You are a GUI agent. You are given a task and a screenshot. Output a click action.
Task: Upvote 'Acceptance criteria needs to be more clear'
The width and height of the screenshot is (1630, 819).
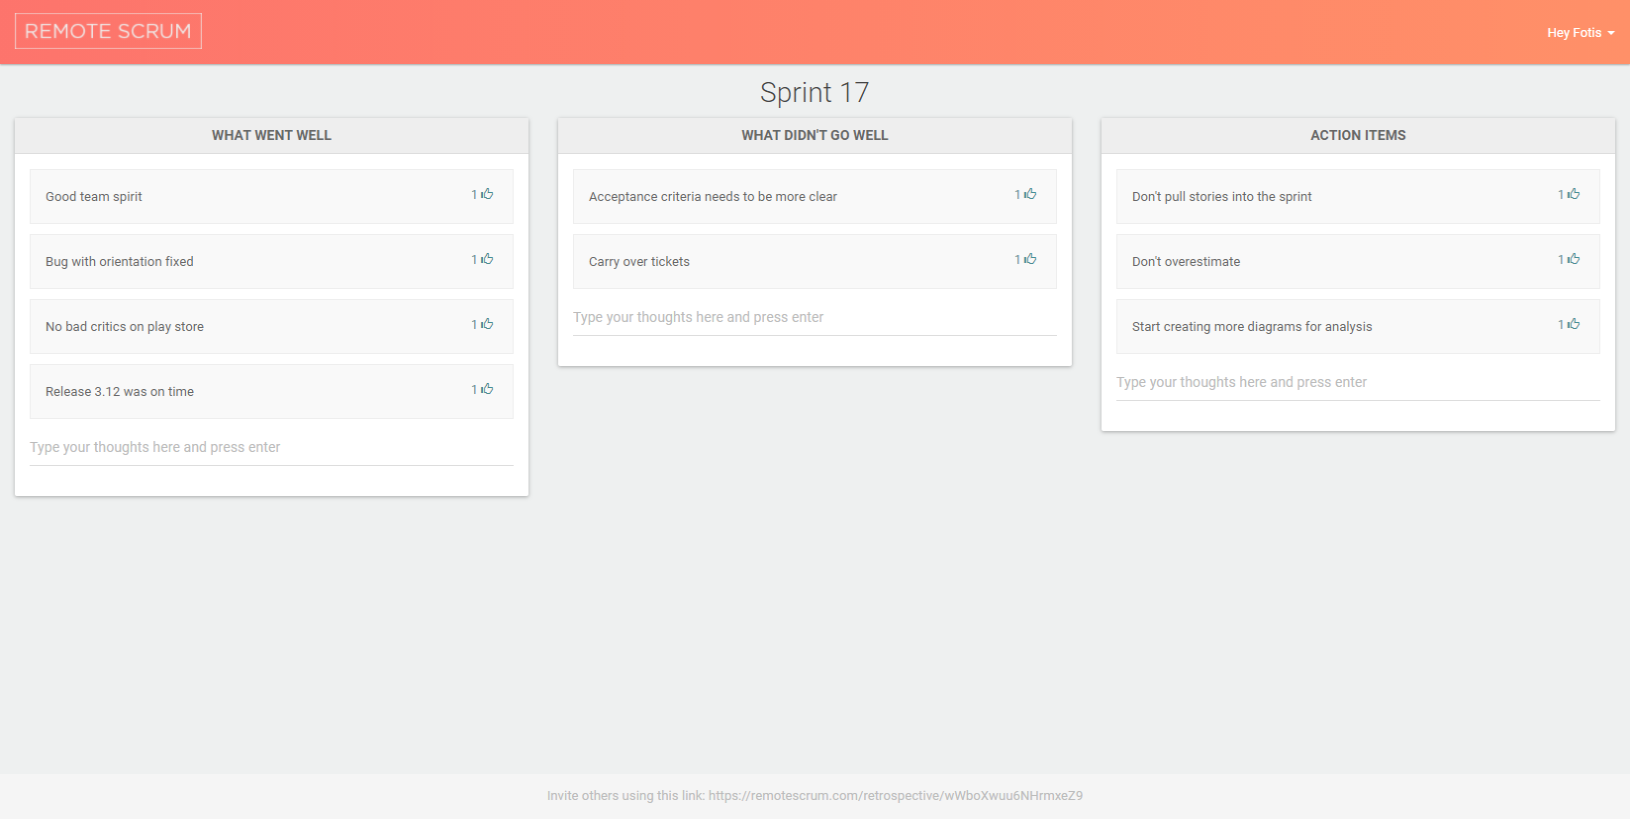coord(1030,194)
